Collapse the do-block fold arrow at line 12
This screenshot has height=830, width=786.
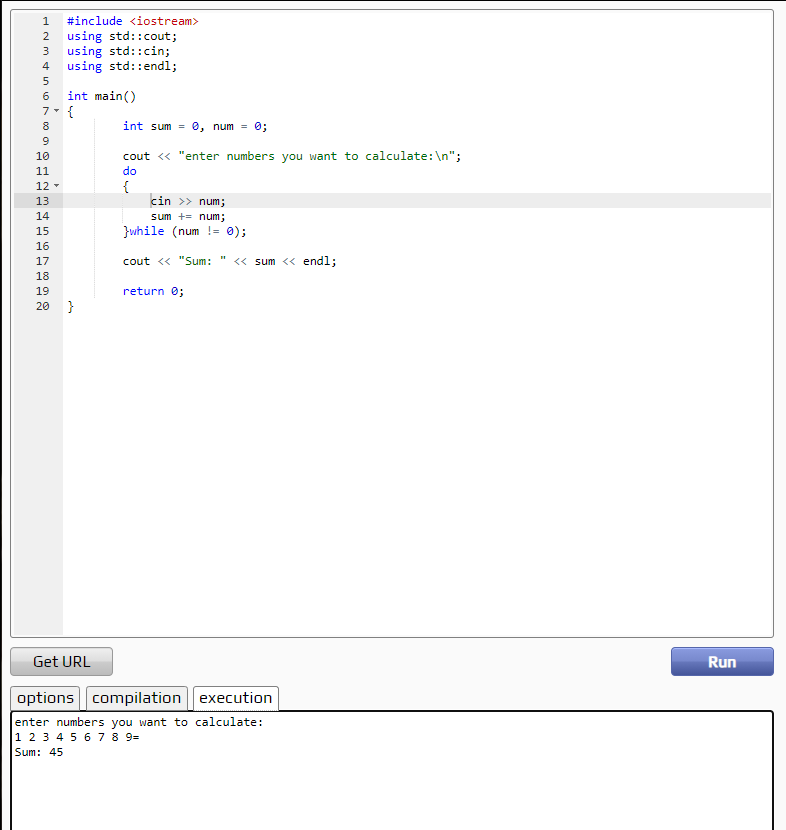[x=57, y=186]
